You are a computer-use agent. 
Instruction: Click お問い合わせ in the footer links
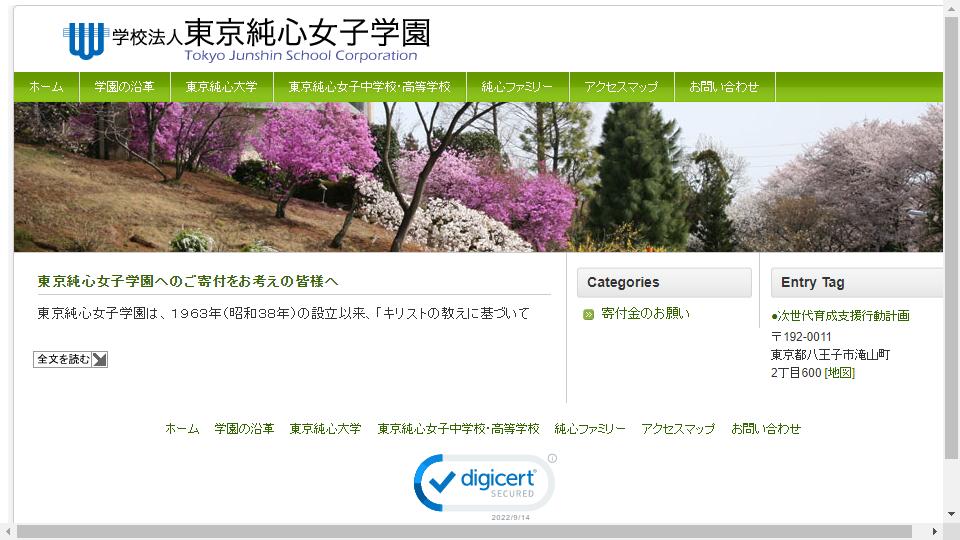pos(766,429)
